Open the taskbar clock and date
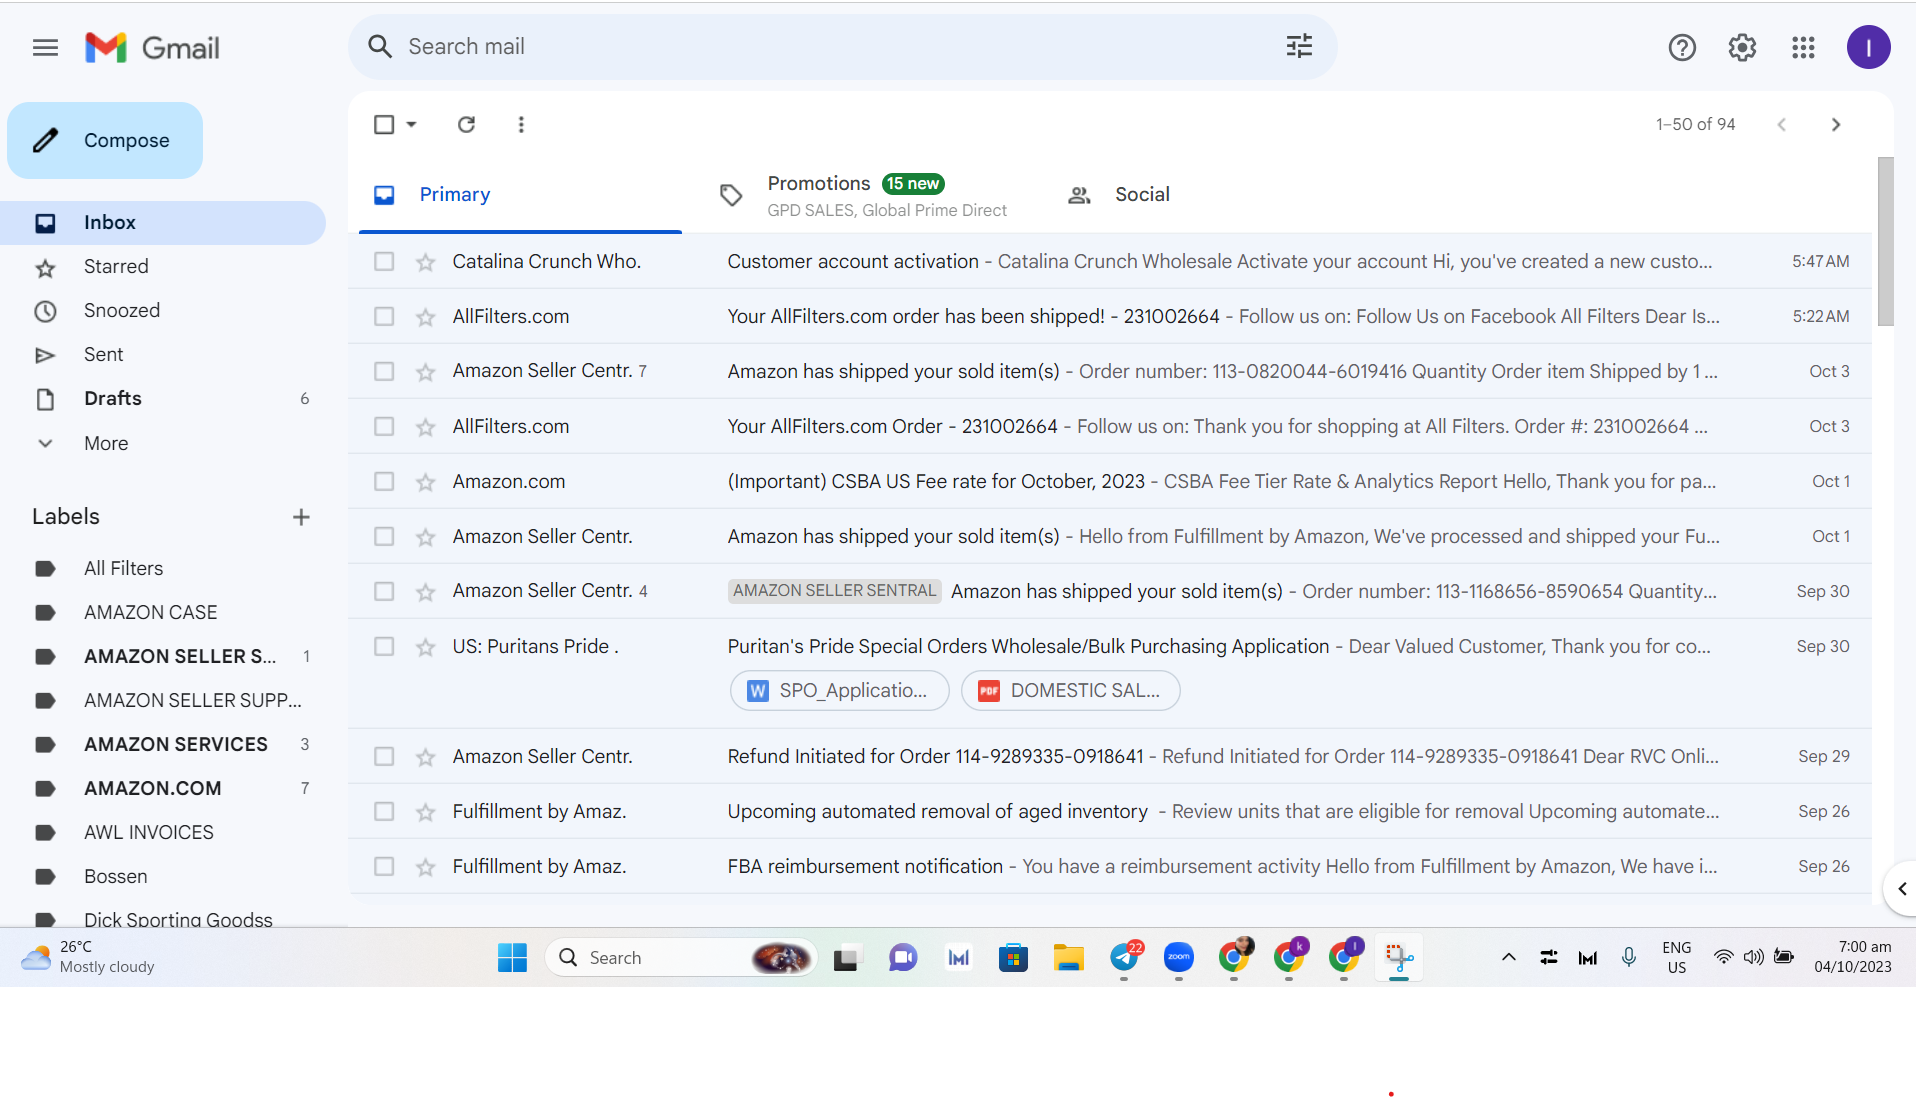 (1853, 958)
